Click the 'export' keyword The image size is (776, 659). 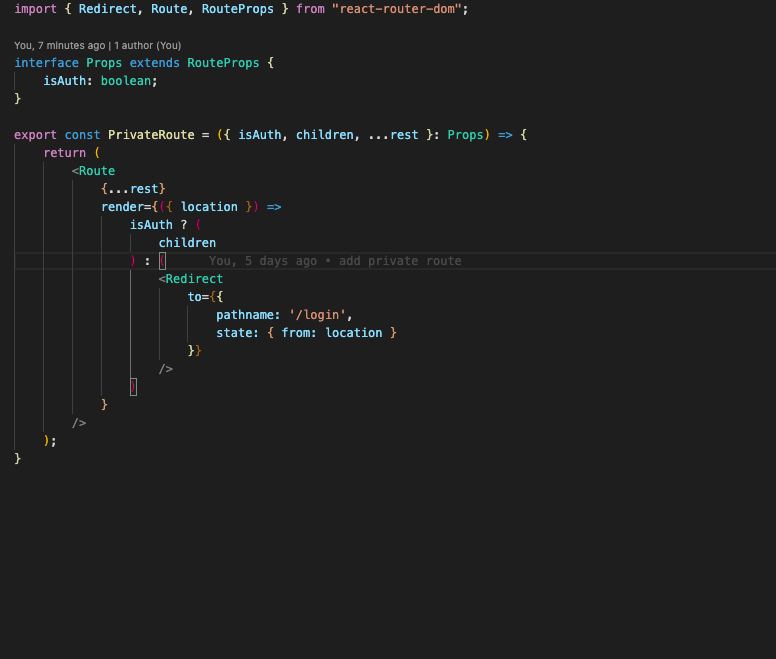[35, 135]
